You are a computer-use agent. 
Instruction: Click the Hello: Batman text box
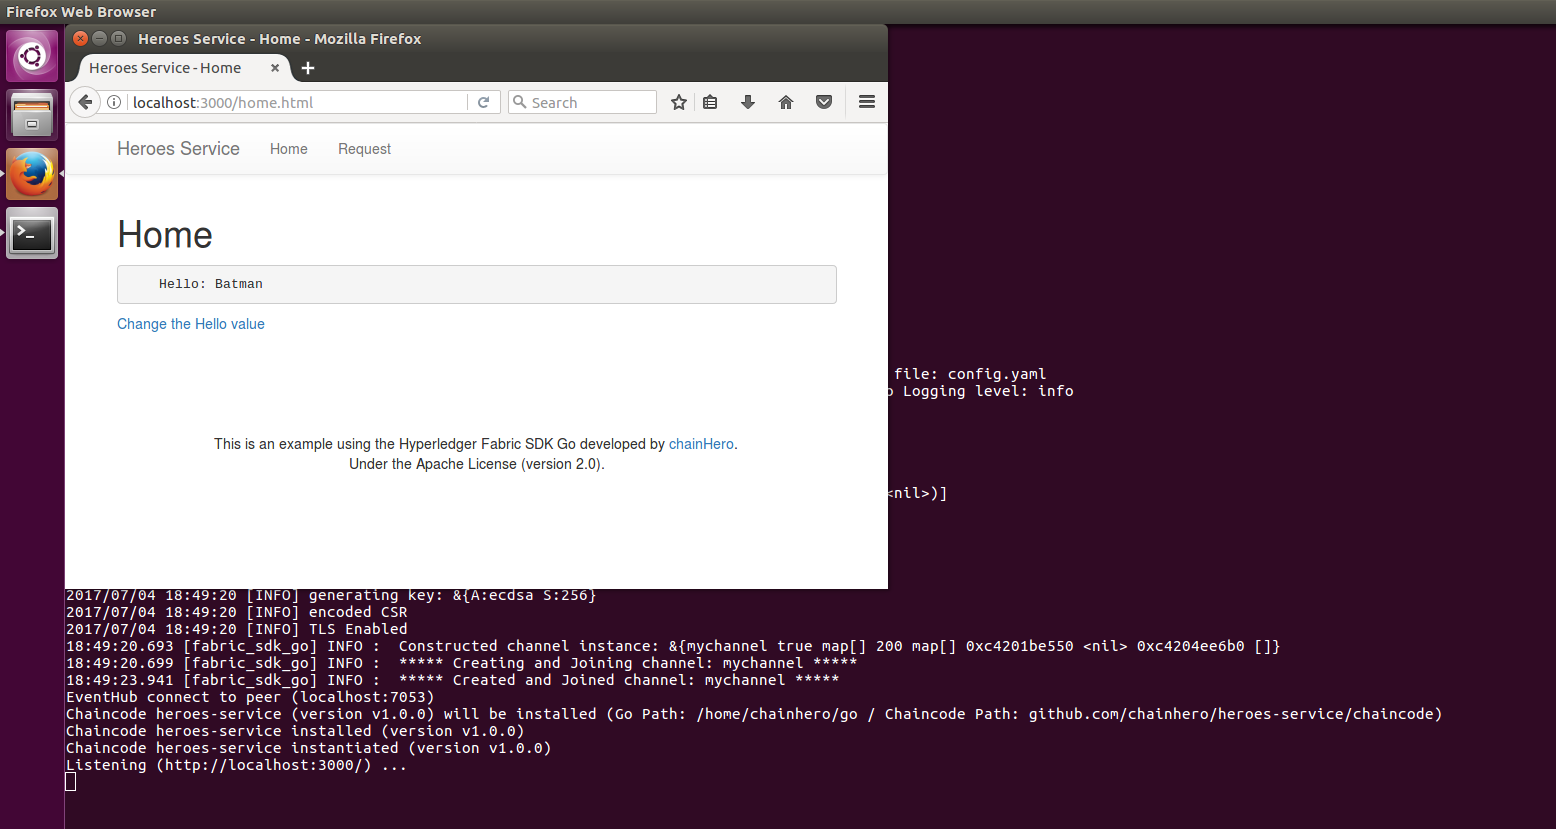click(x=477, y=284)
